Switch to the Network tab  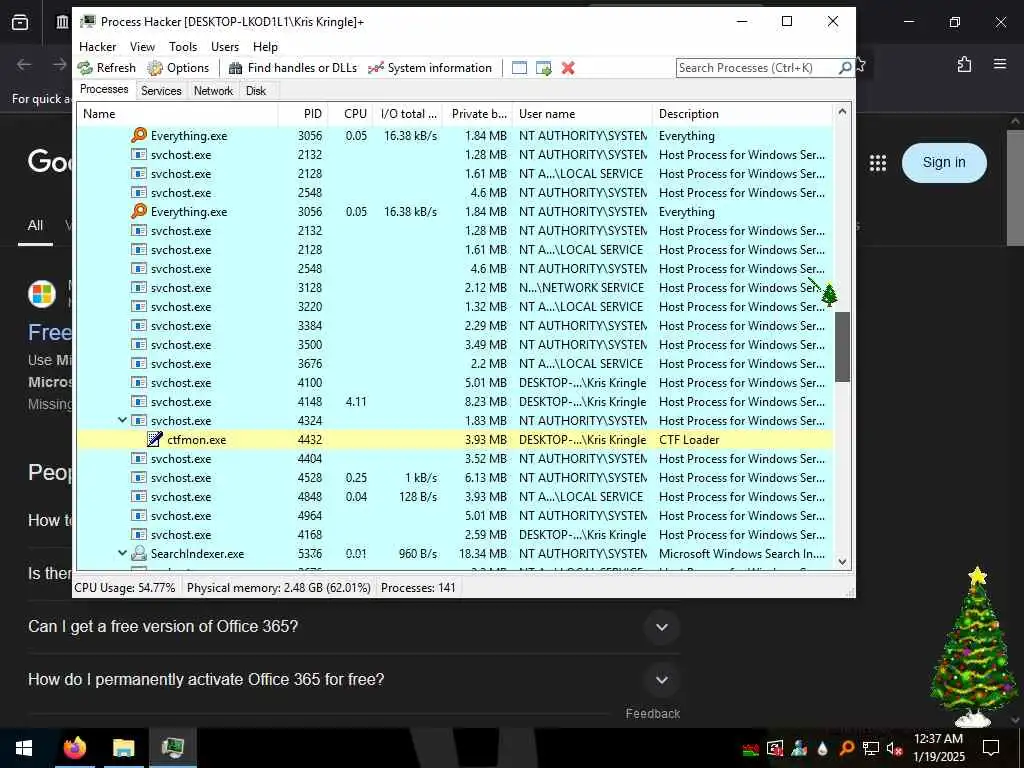tap(213, 91)
